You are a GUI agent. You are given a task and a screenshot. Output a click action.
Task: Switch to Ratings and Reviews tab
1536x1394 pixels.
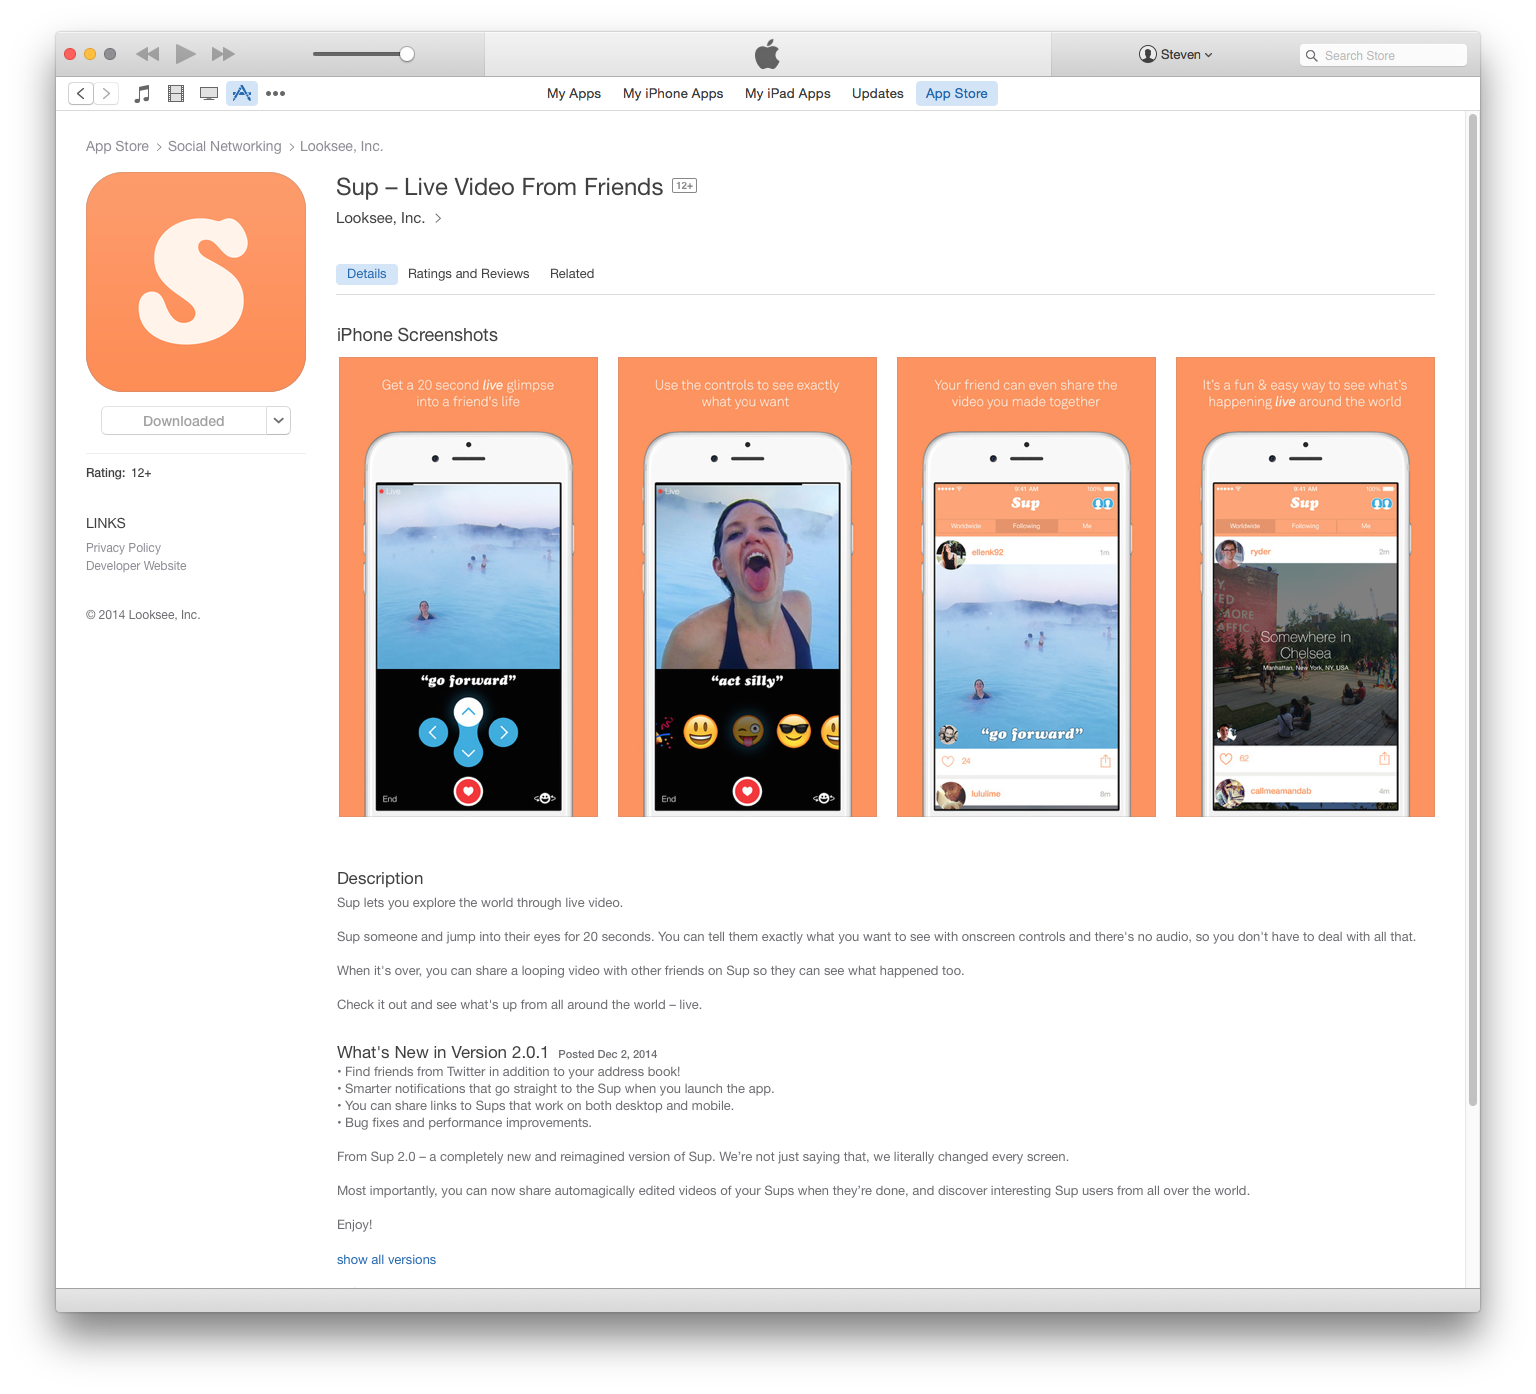click(468, 274)
